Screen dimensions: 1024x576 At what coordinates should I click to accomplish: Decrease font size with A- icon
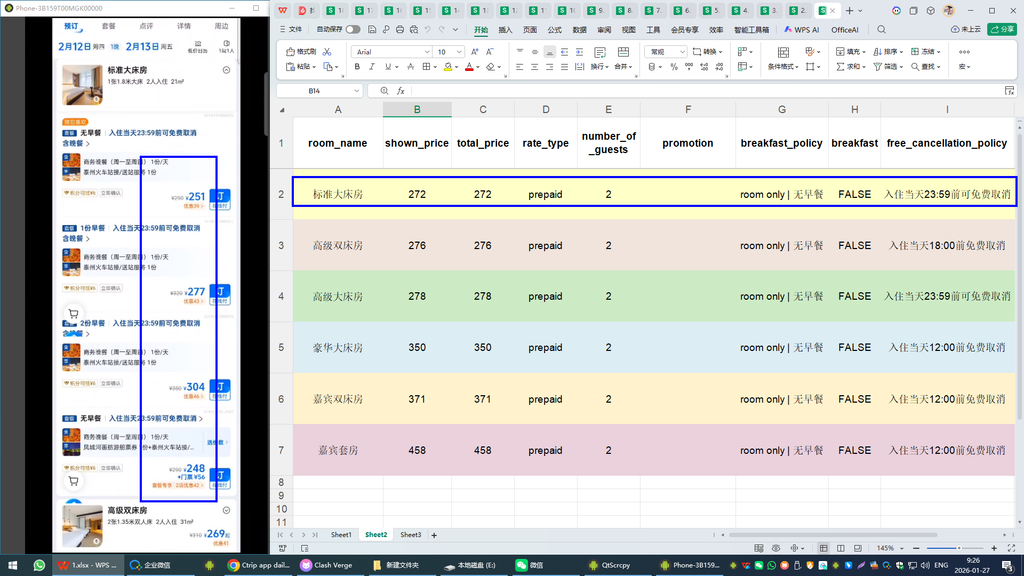[x=490, y=52]
